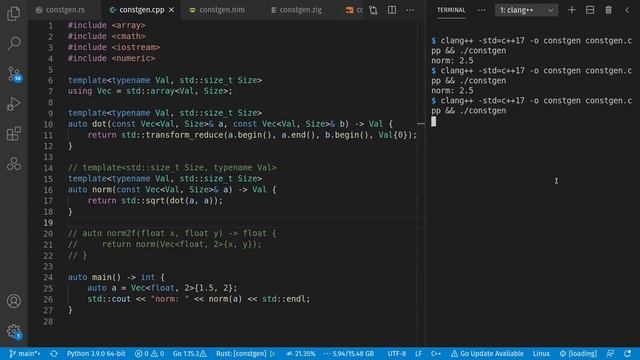The image size is (640, 360).
Task: Click the 5.94/15.48 GB memory status
Action: tap(349, 353)
